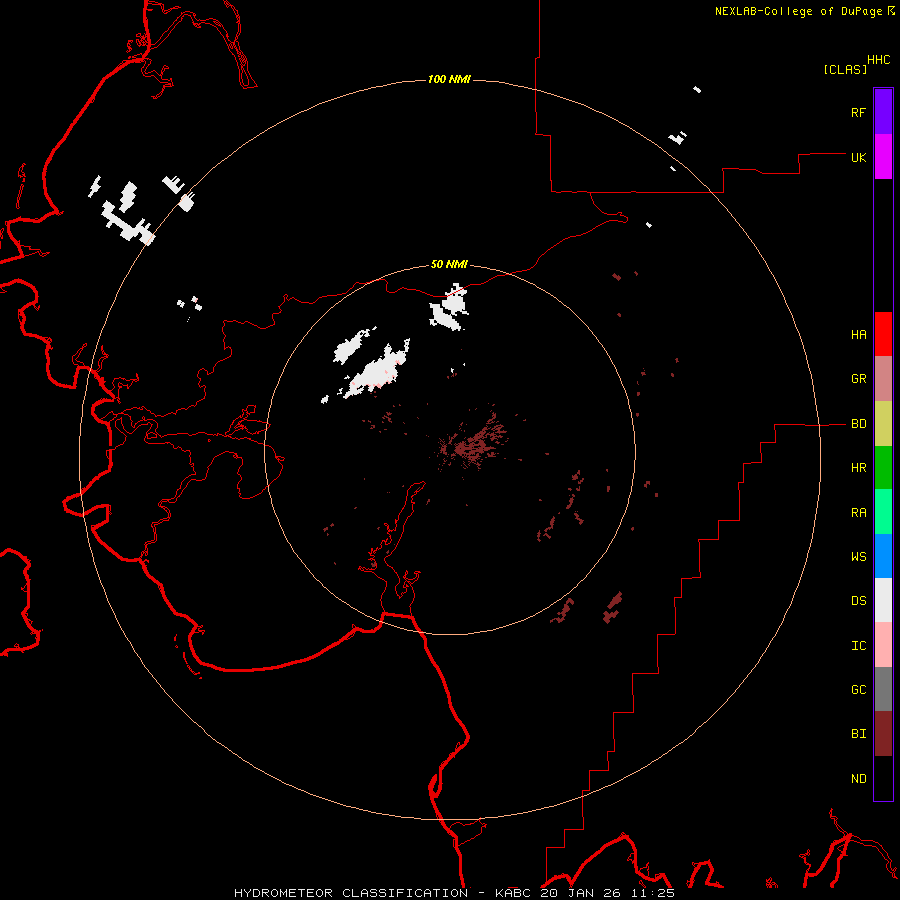Click the magenta UK color swatch
The image size is (900, 900).
click(x=883, y=157)
